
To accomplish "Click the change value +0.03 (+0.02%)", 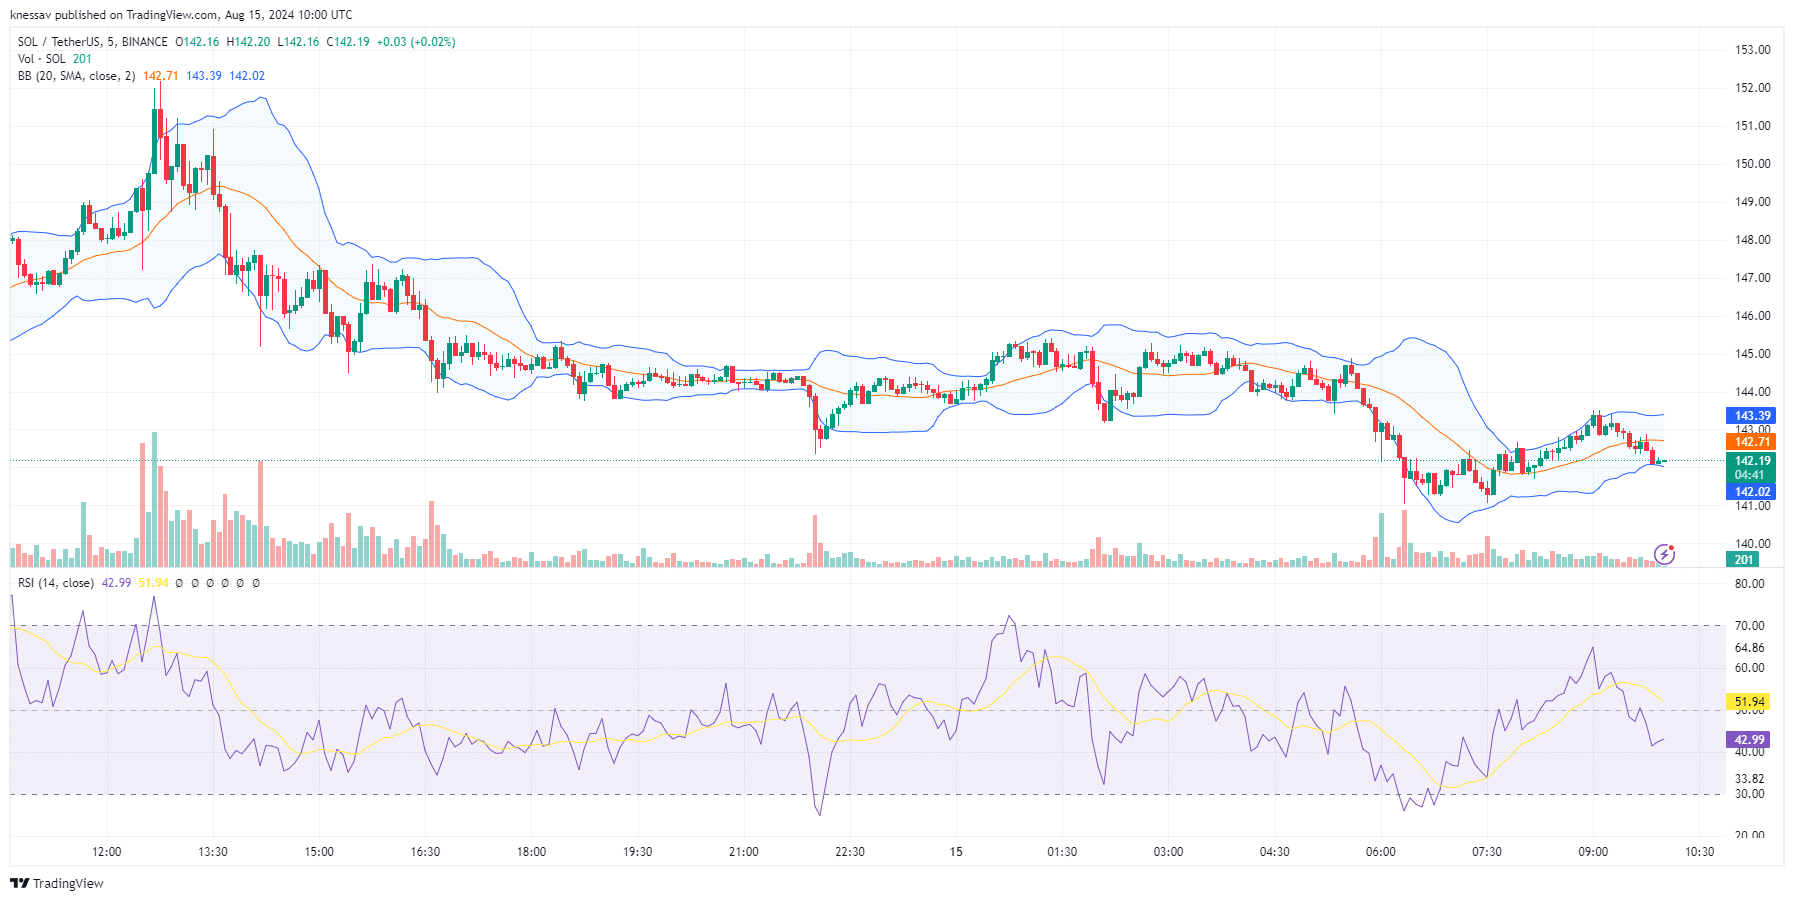I will (x=416, y=42).
